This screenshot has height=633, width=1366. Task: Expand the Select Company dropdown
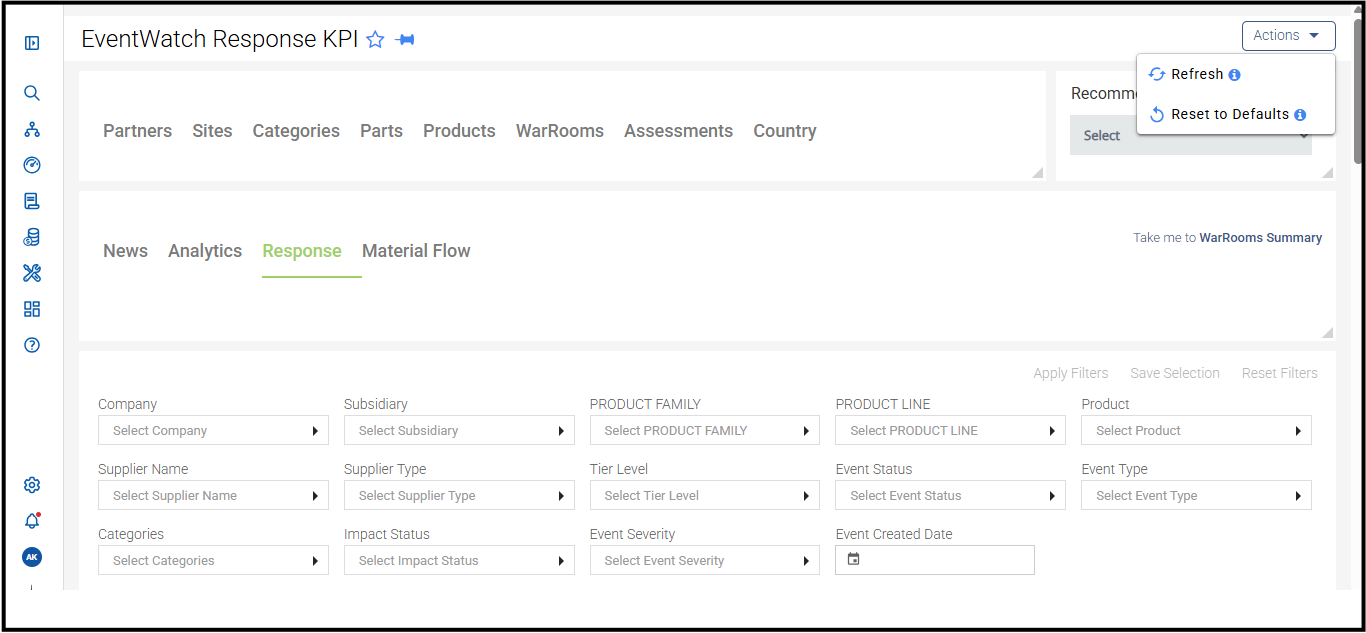(x=213, y=431)
